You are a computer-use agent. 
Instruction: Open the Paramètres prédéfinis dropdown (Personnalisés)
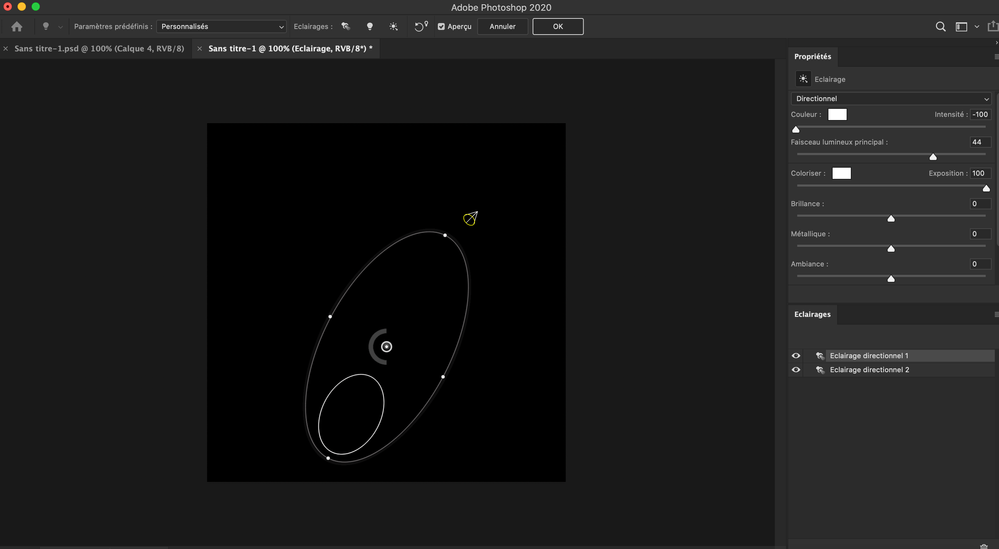(221, 27)
